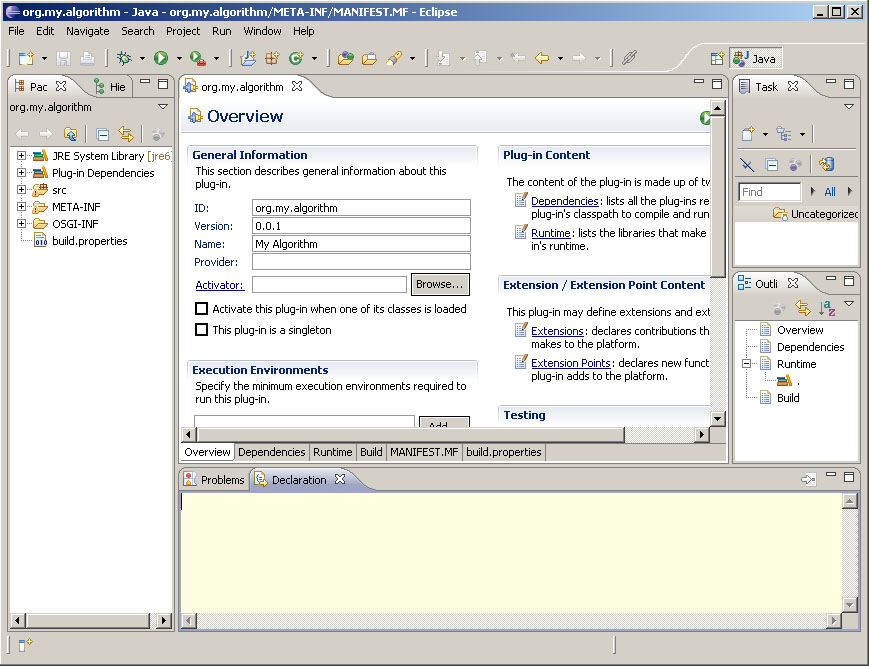Click the Activator hyperlink label
Image resolution: width=869 pixels, height=666 pixels.
(x=219, y=285)
